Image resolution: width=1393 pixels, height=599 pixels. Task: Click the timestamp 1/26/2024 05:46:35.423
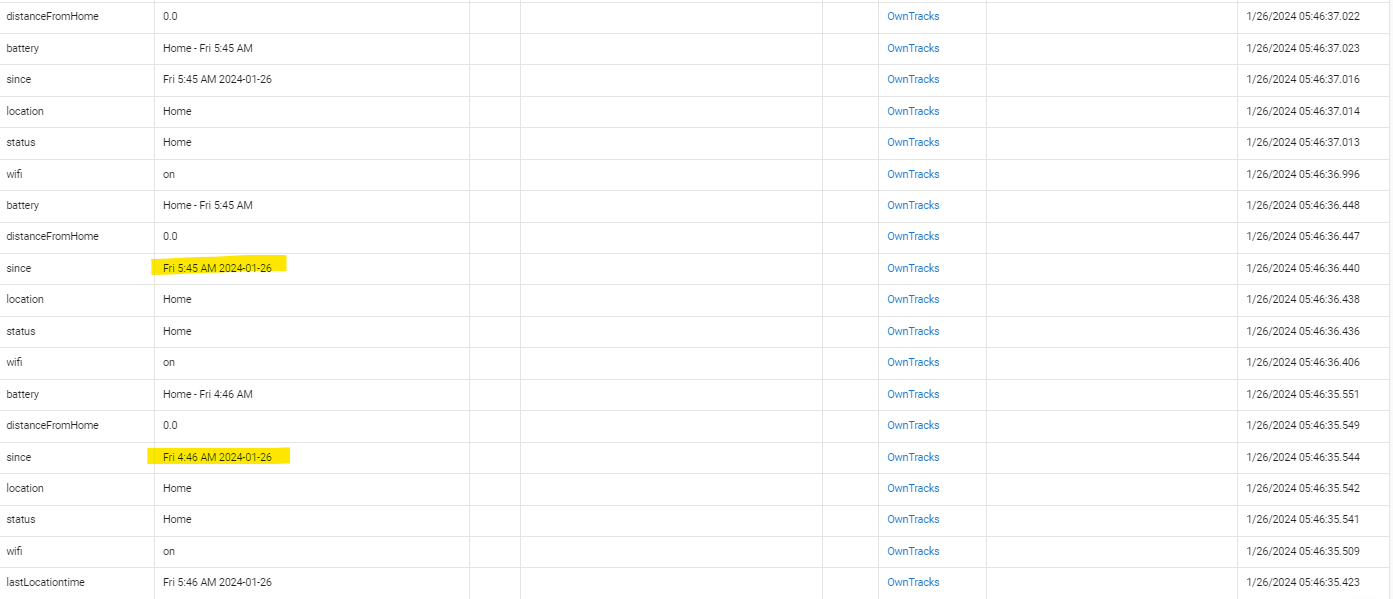(1303, 582)
